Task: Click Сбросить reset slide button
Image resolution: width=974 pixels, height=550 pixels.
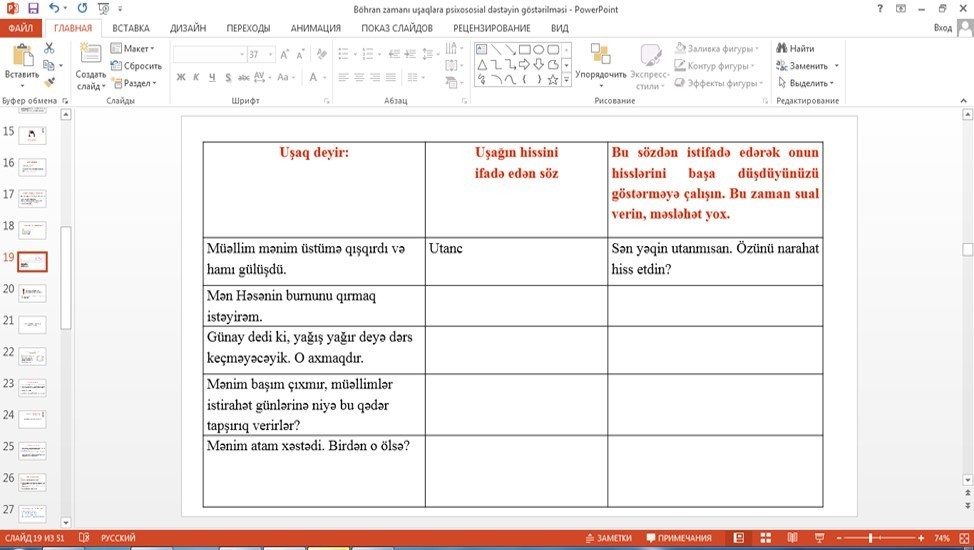Action: pos(136,65)
